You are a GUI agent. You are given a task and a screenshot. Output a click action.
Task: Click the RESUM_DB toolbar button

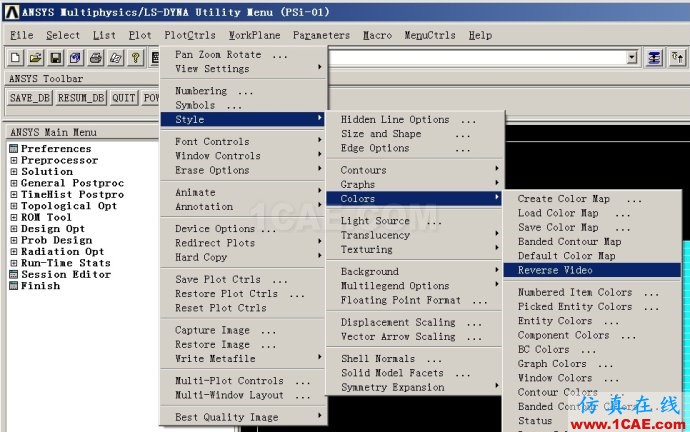(x=81, y=98)
